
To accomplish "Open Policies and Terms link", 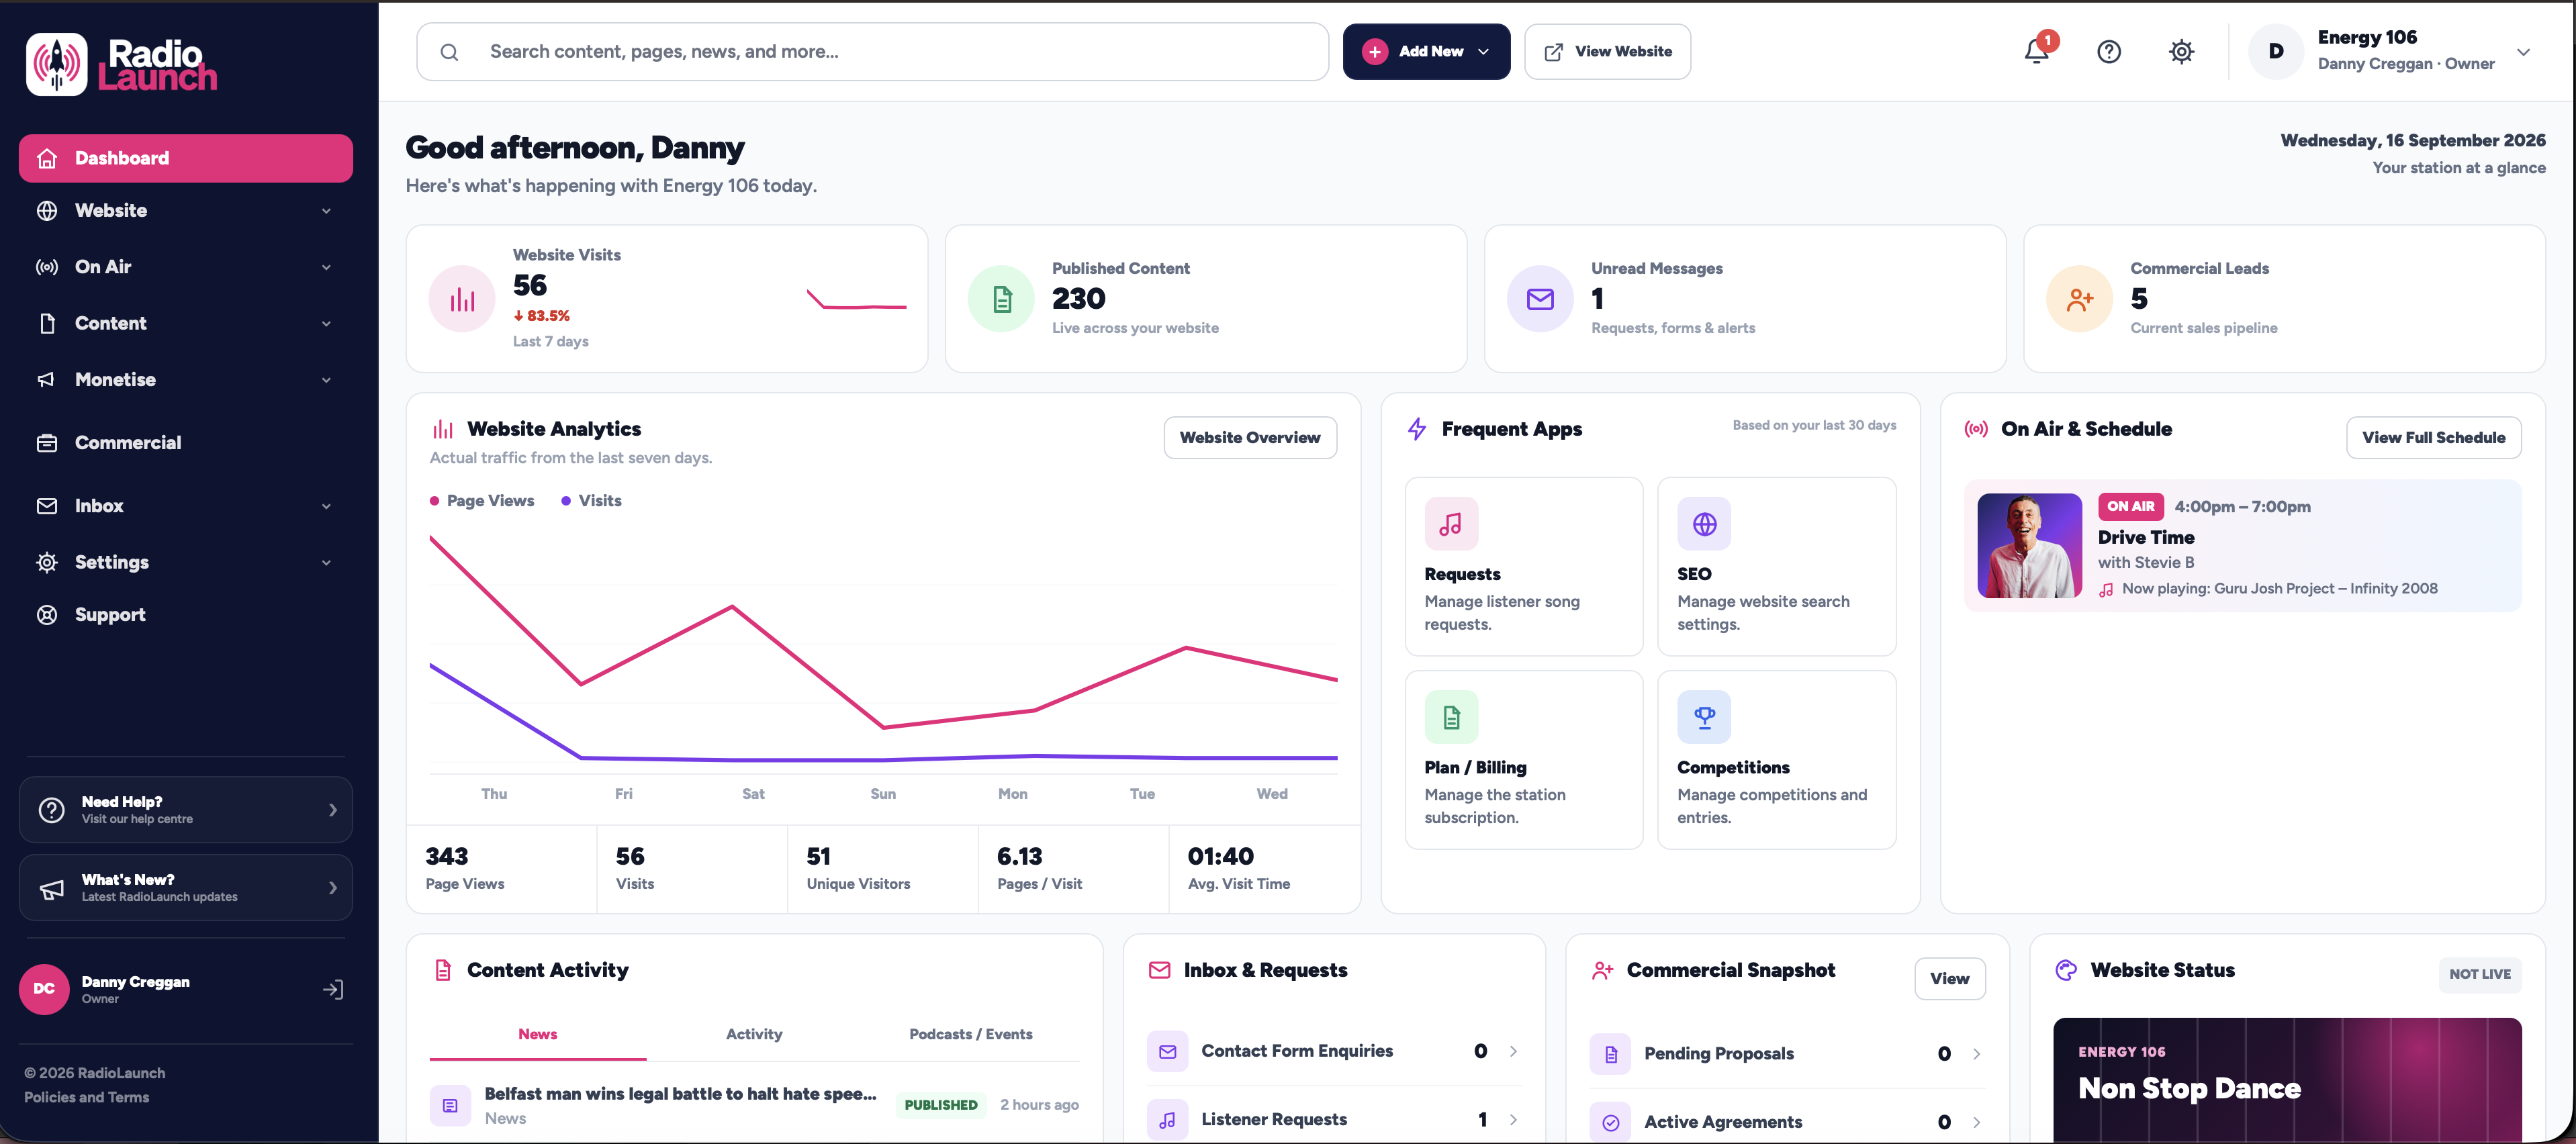I will (86, 1098).
